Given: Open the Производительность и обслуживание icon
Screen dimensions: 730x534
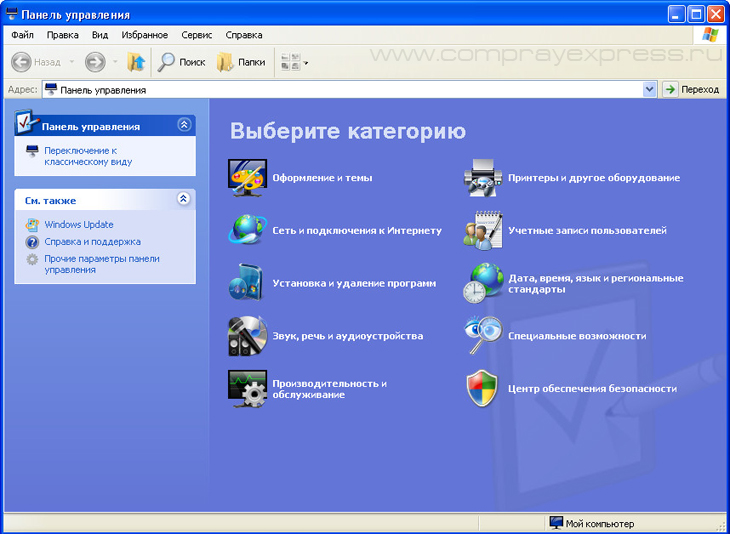Looking at the screenshot, I should pos(247,389).
